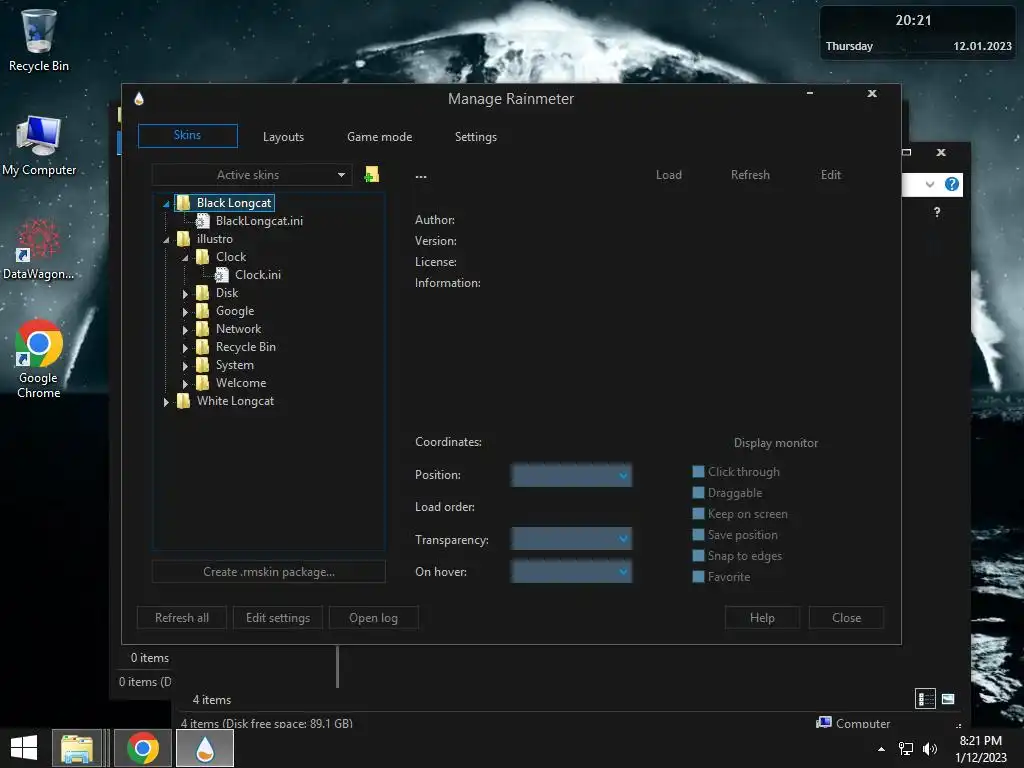Viewport: 1024px width, 768px height.
Task: Toggle the Save position checkbox
Action: point(698,535)
